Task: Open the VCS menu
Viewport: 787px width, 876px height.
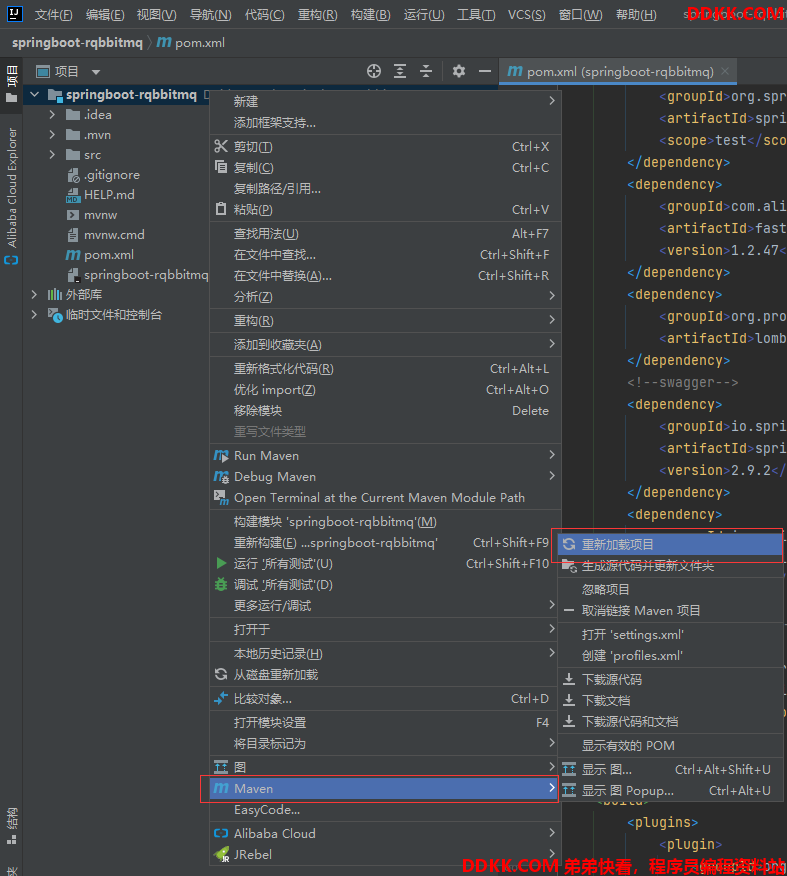Action: coord(526,15)
